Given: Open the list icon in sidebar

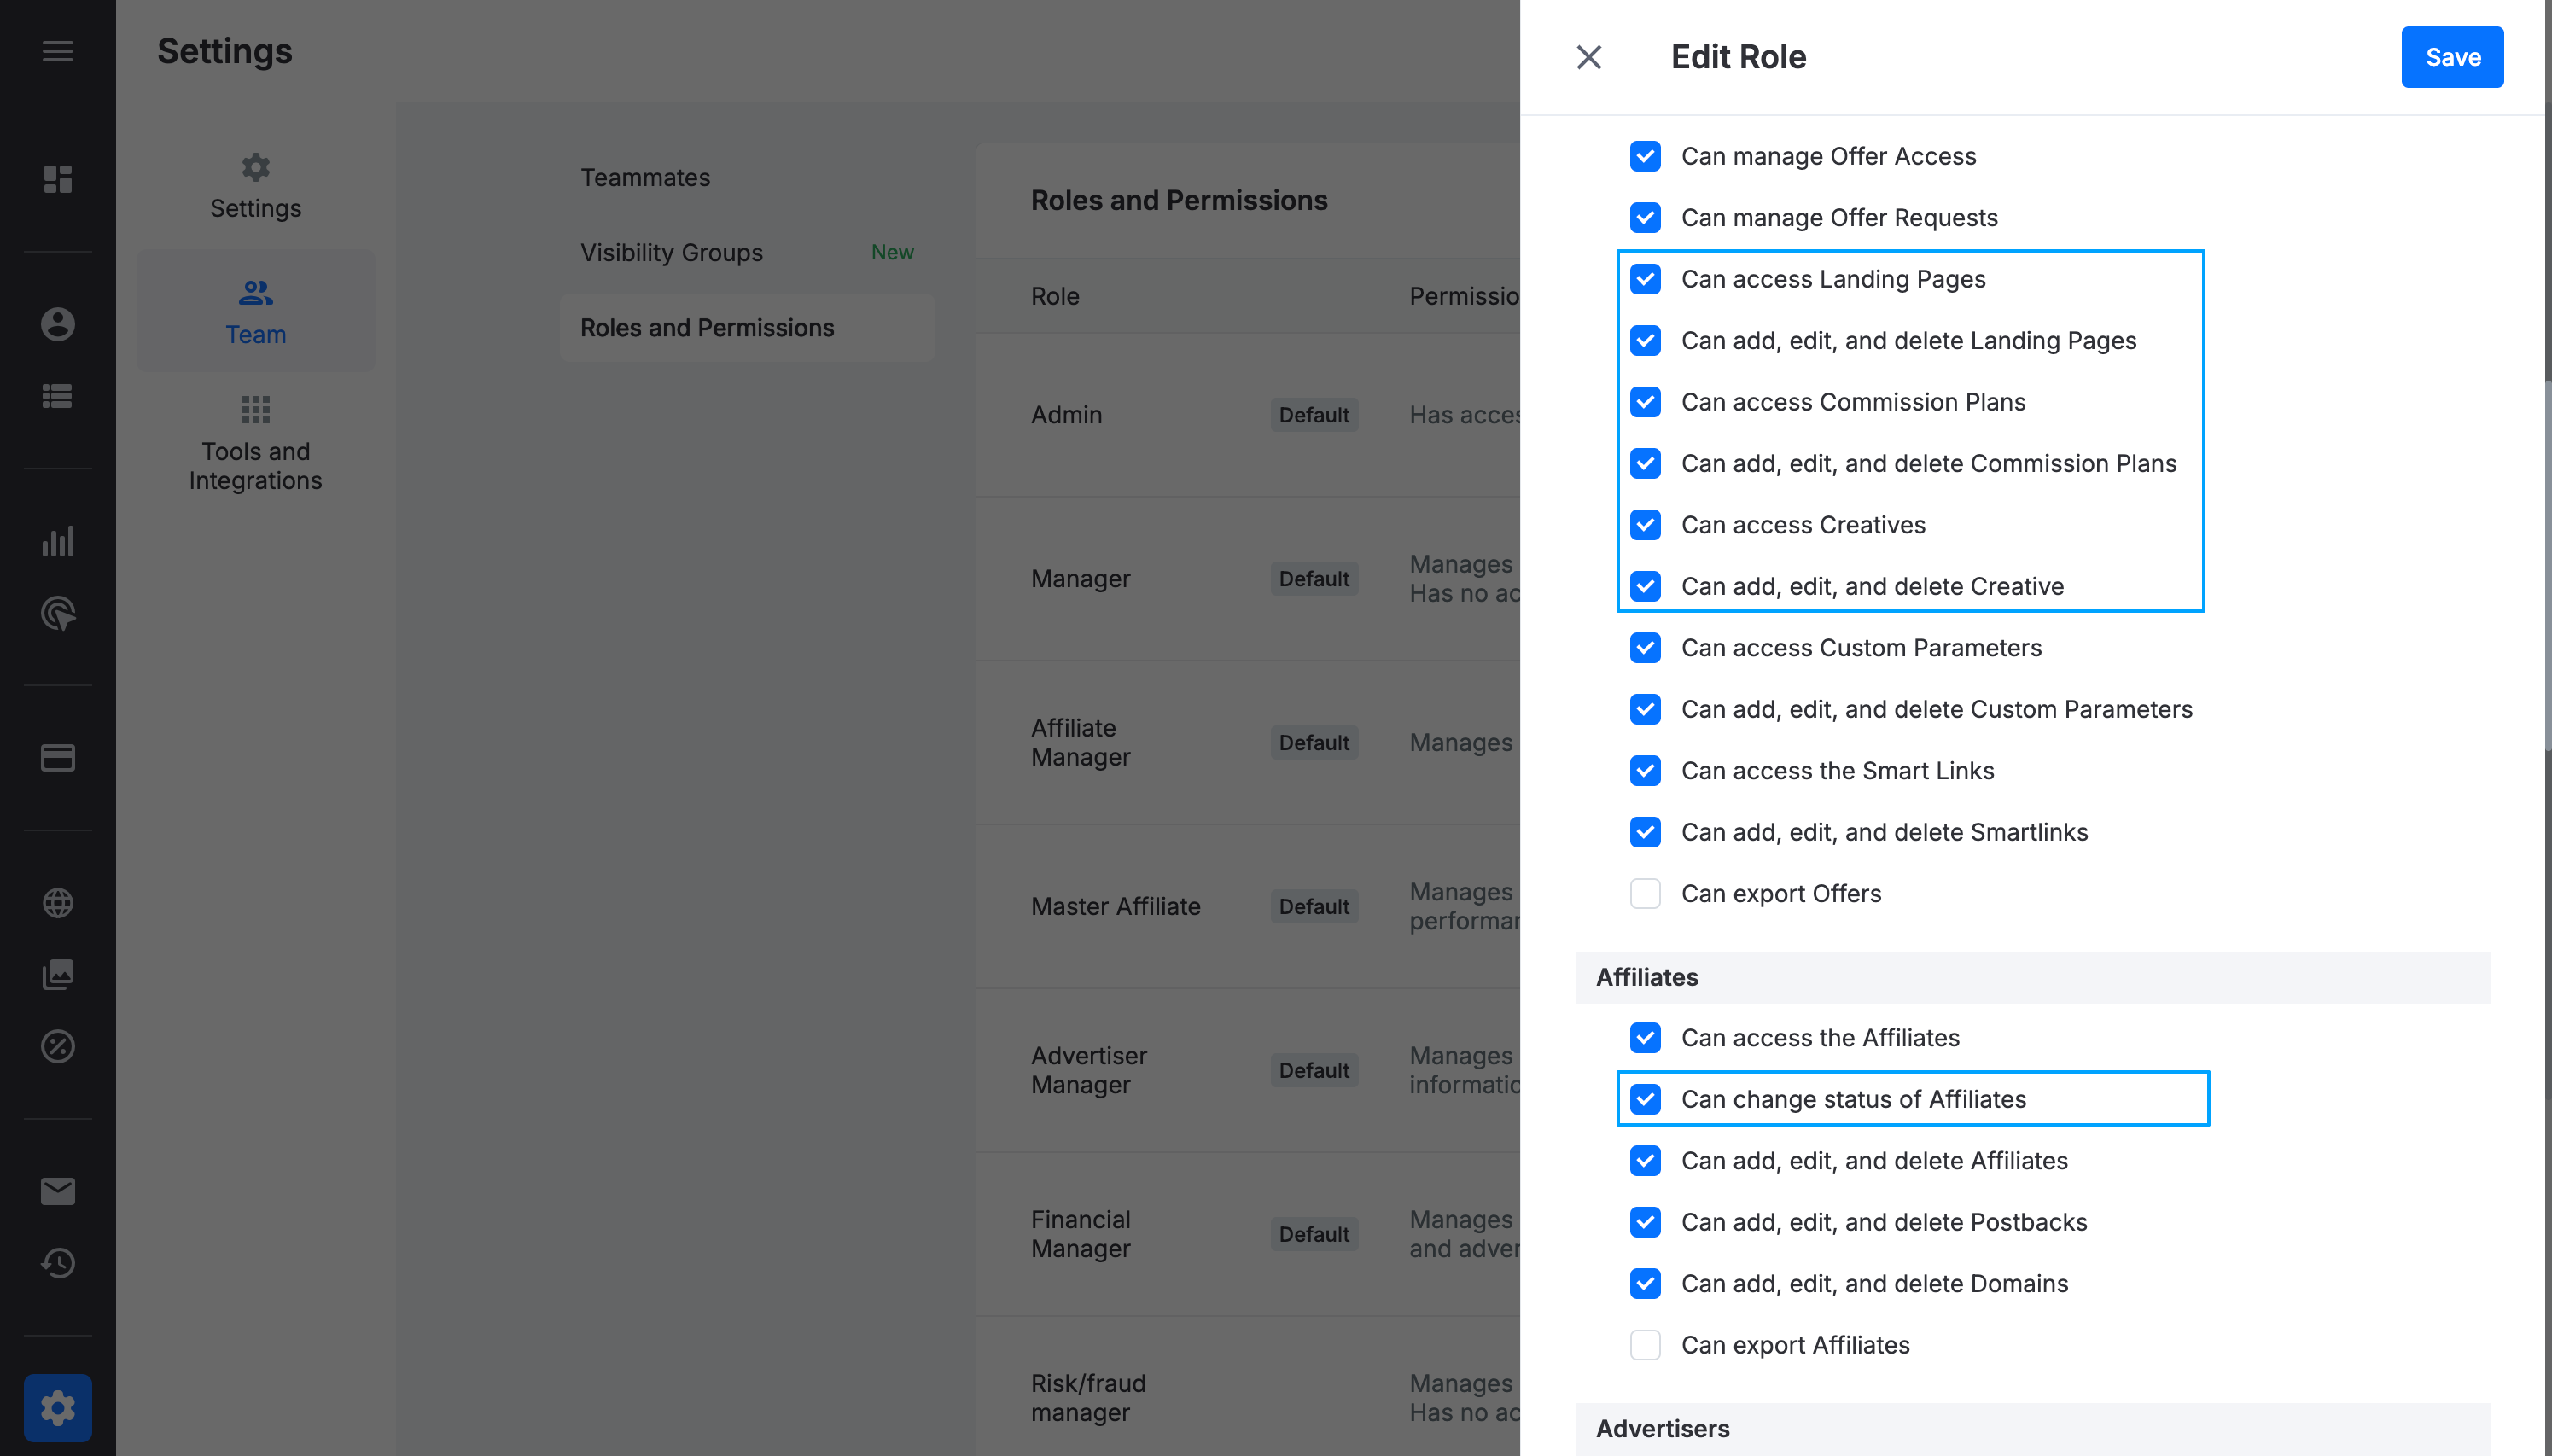Looking at the screenshot, I should (x=58, y=396).
